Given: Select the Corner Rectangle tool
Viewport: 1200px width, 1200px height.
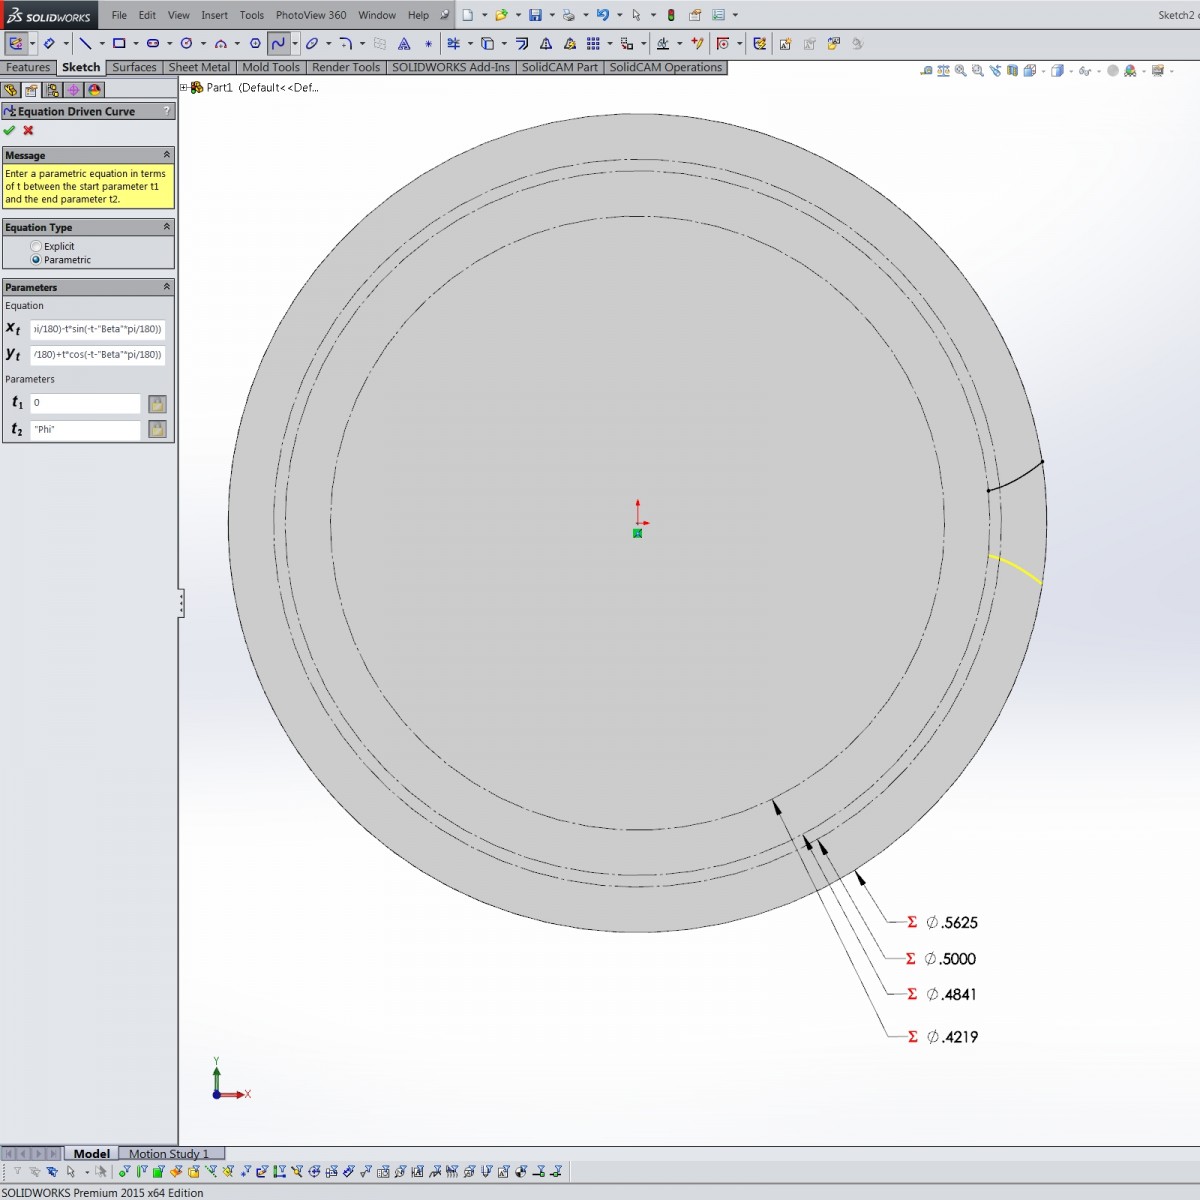Looking at the screenshot, I should [121, 43].
